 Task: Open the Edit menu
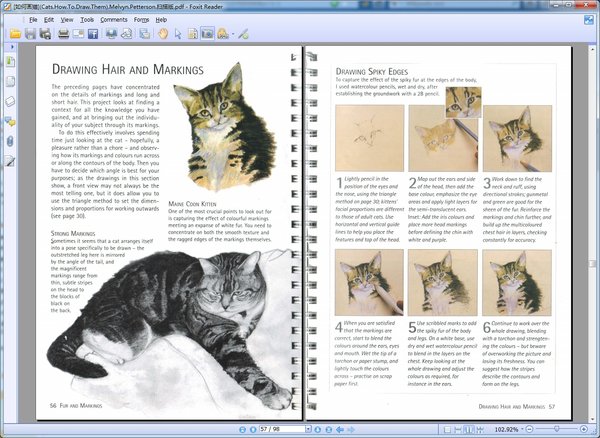49,20
